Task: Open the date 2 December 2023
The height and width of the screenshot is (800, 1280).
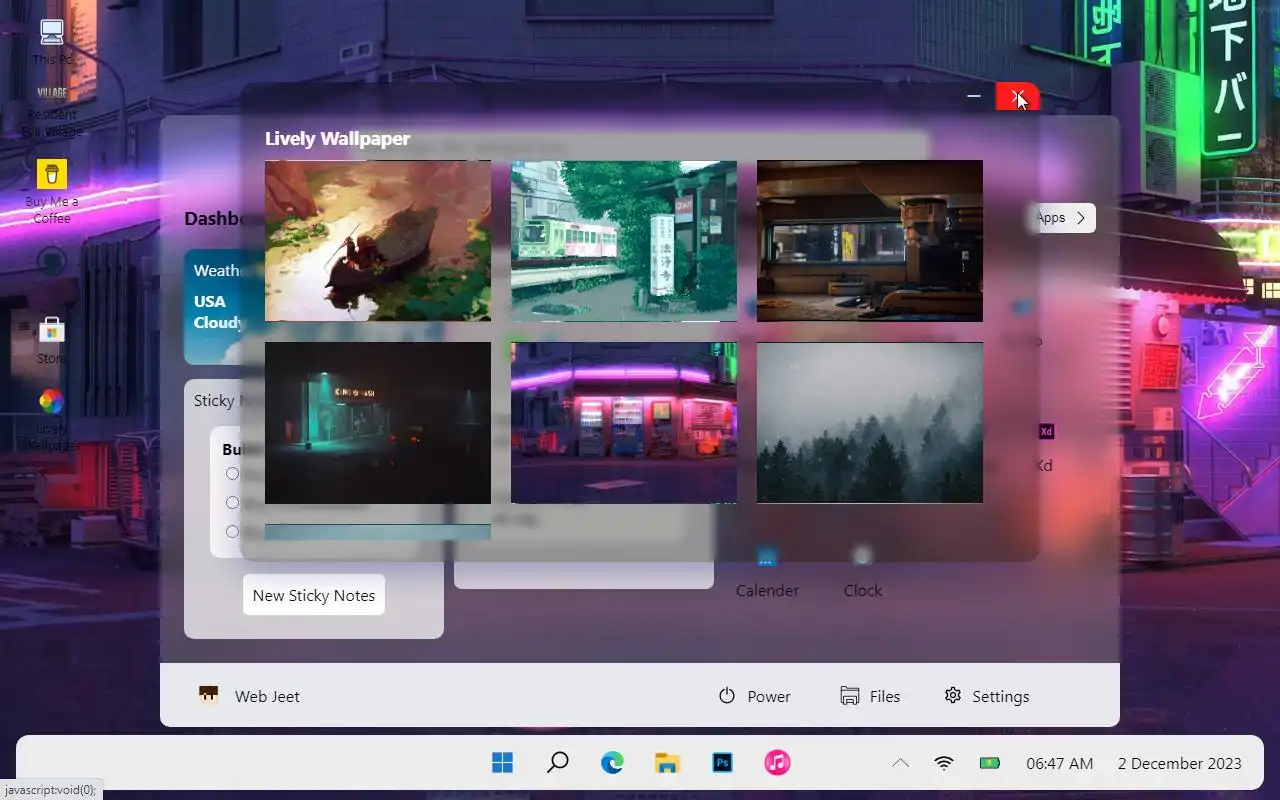Action: click(1180, 763)
